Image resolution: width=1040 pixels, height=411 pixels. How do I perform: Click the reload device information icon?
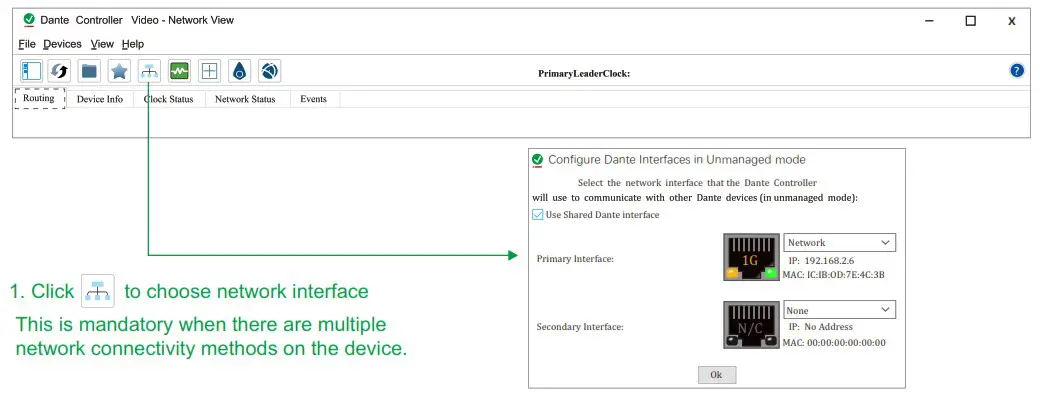tap(60, 70)
